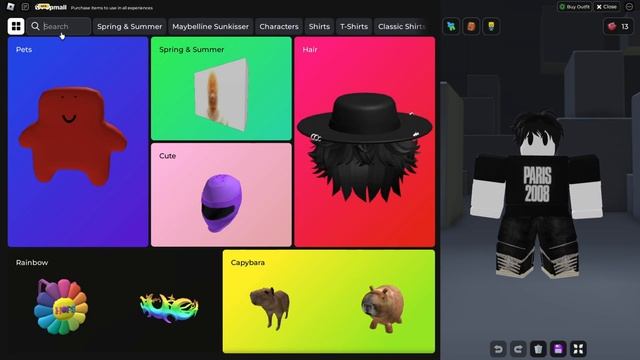Open the Pets category card
640x360 pixels.
[78, 142]
